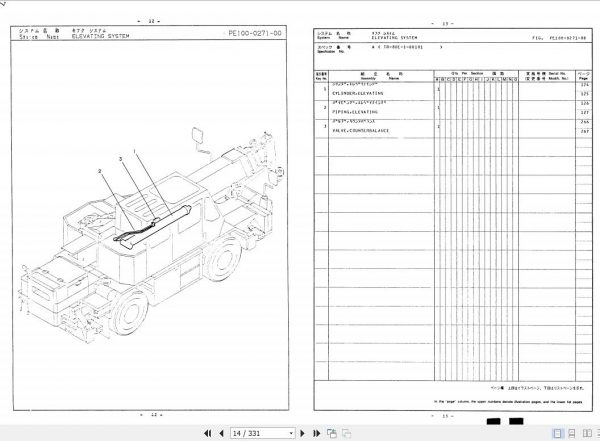The image size is (600, 441).
Task: Click callout number 3 on crane diagram
Action: [121, 159]
